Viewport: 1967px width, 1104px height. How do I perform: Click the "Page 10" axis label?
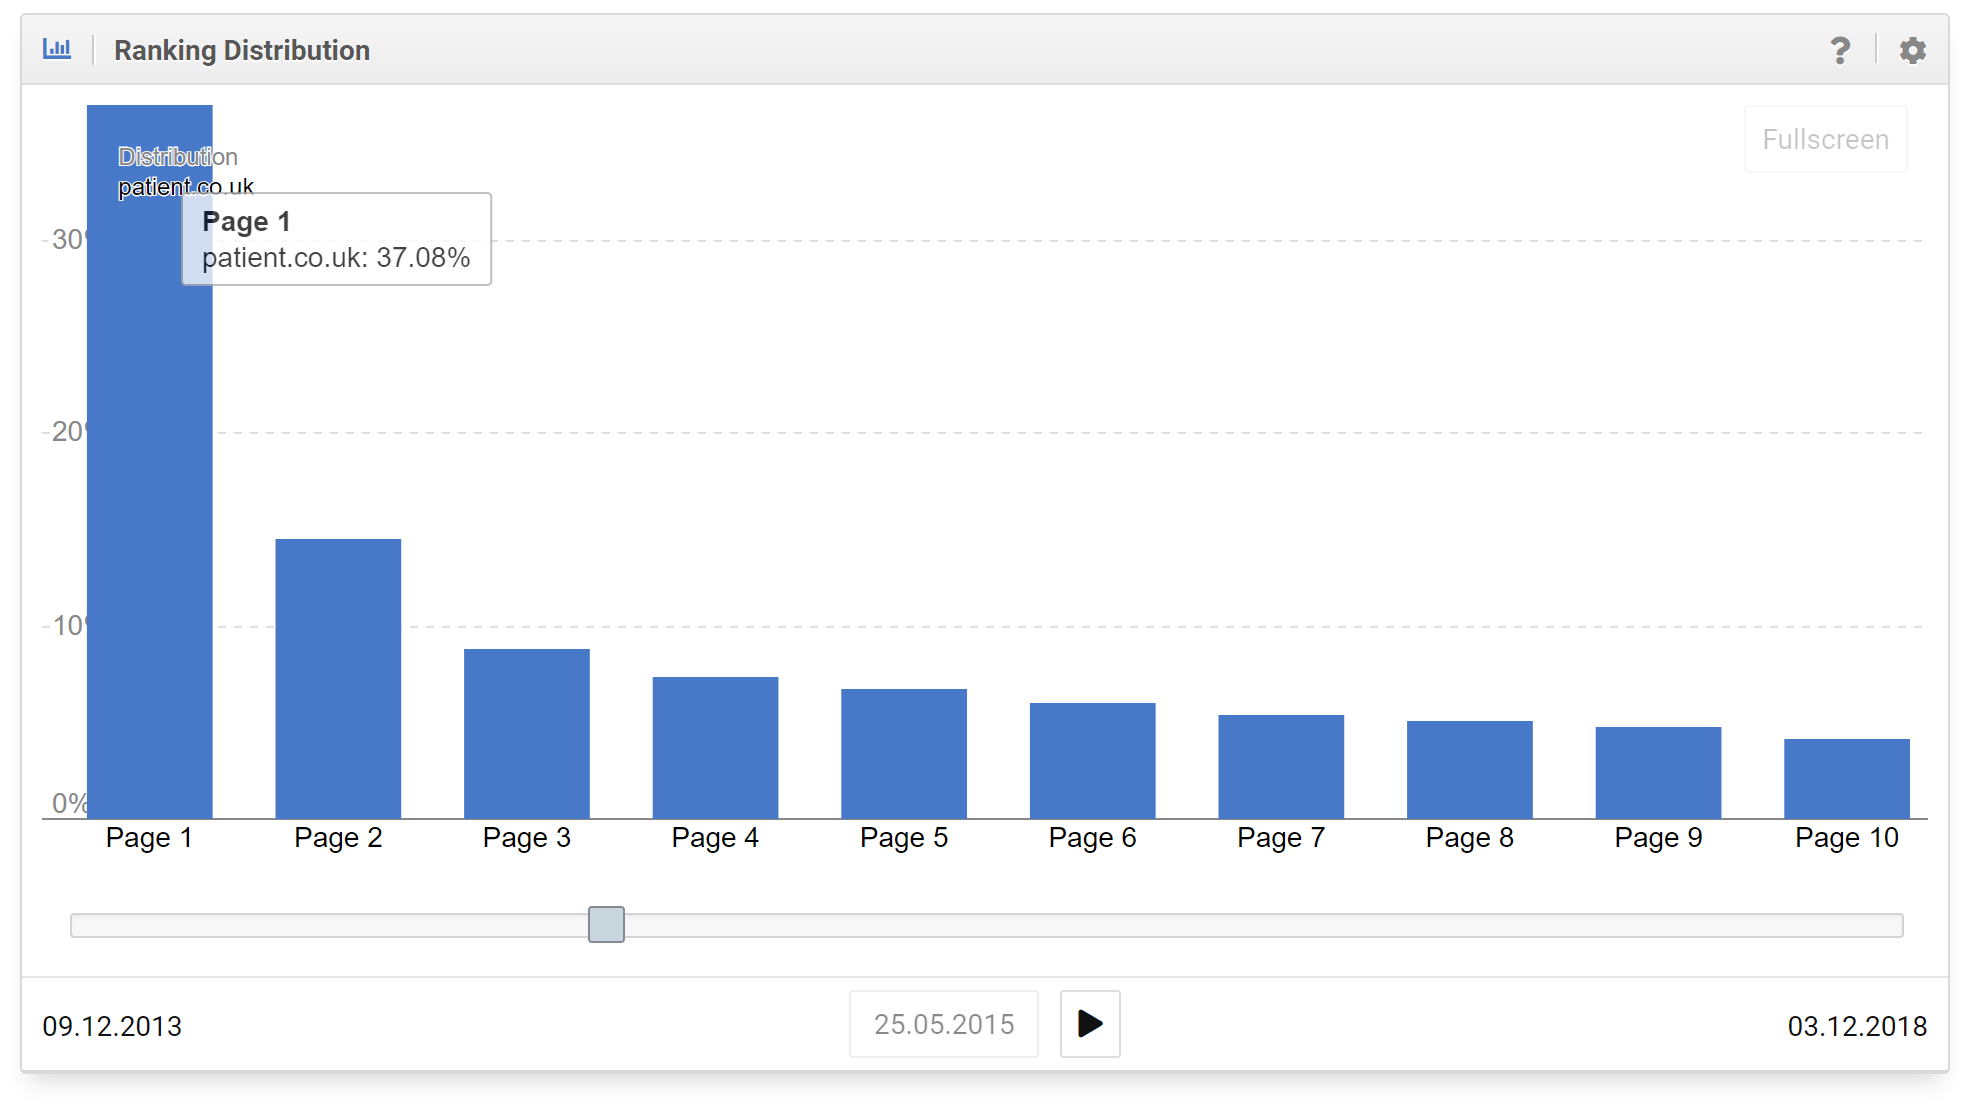tap(1847, 837)
